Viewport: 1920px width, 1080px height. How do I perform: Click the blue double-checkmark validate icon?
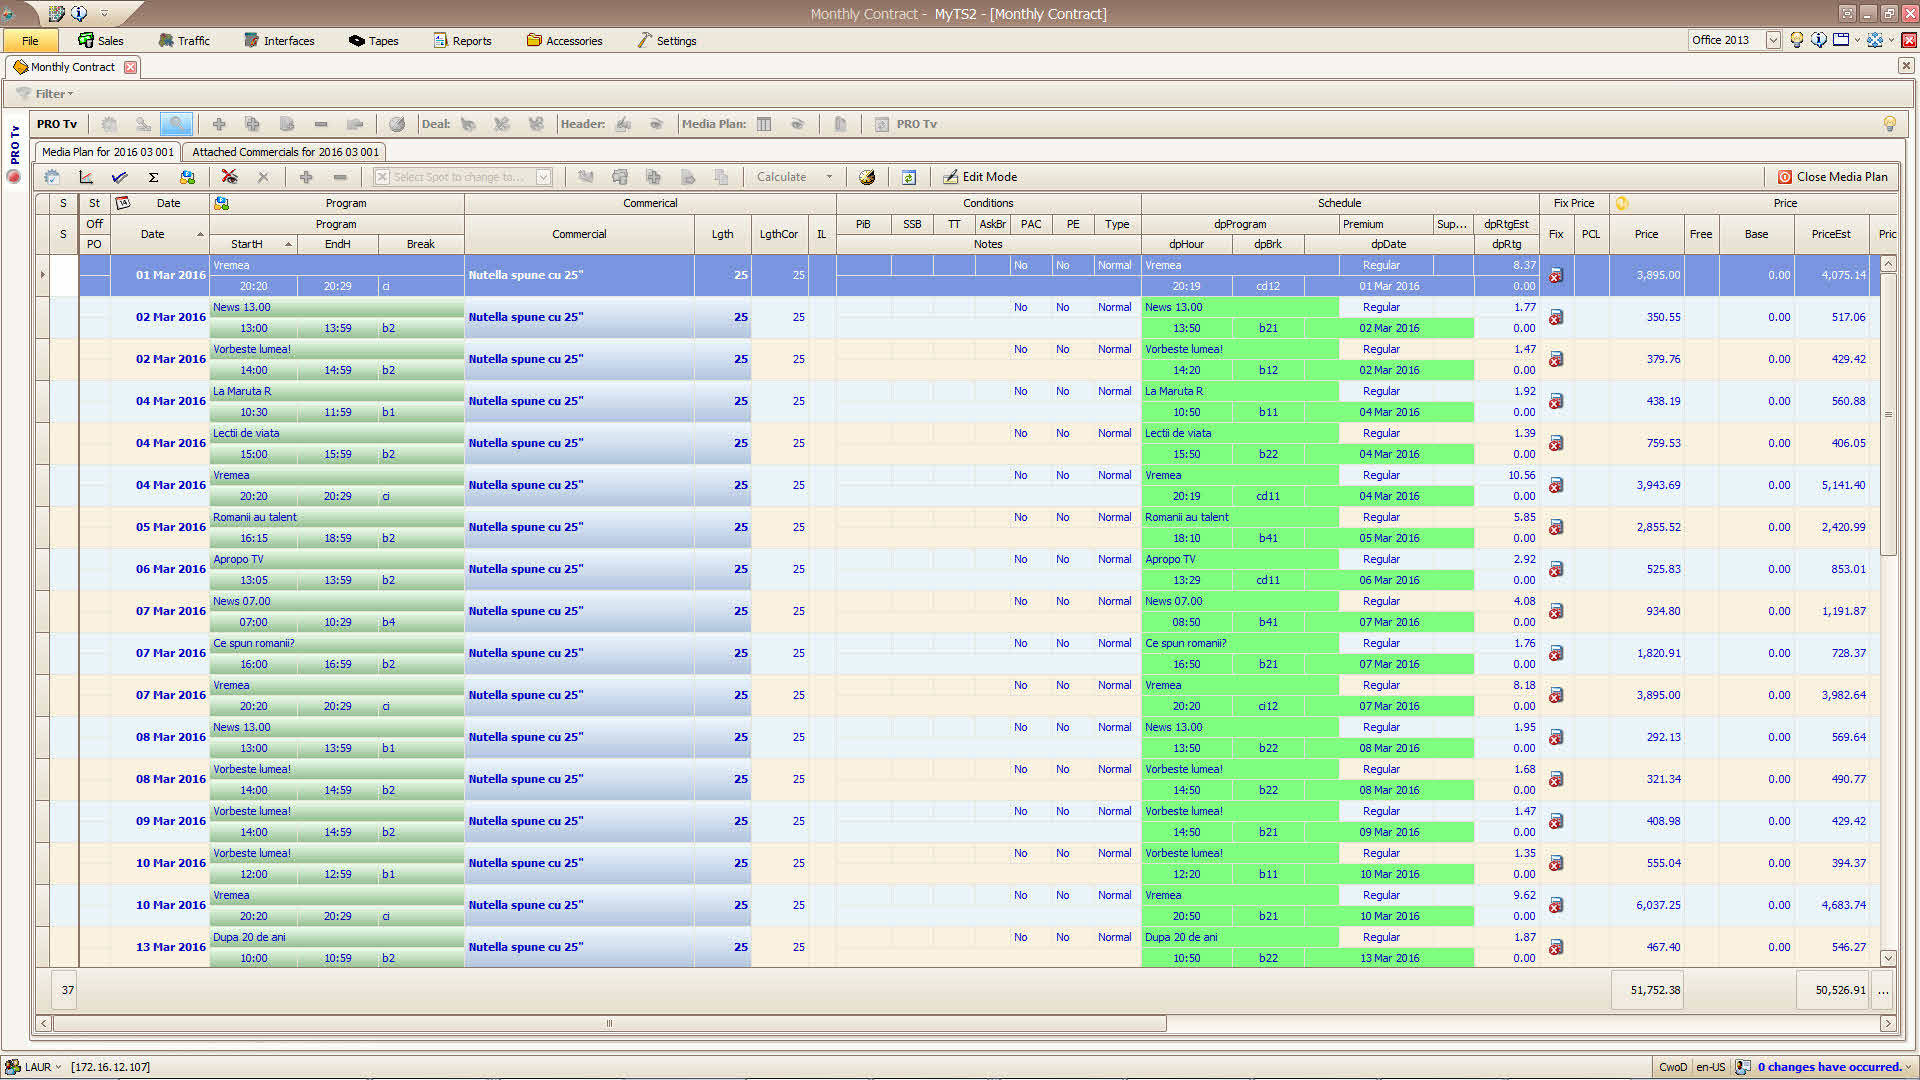click(120, 177)
